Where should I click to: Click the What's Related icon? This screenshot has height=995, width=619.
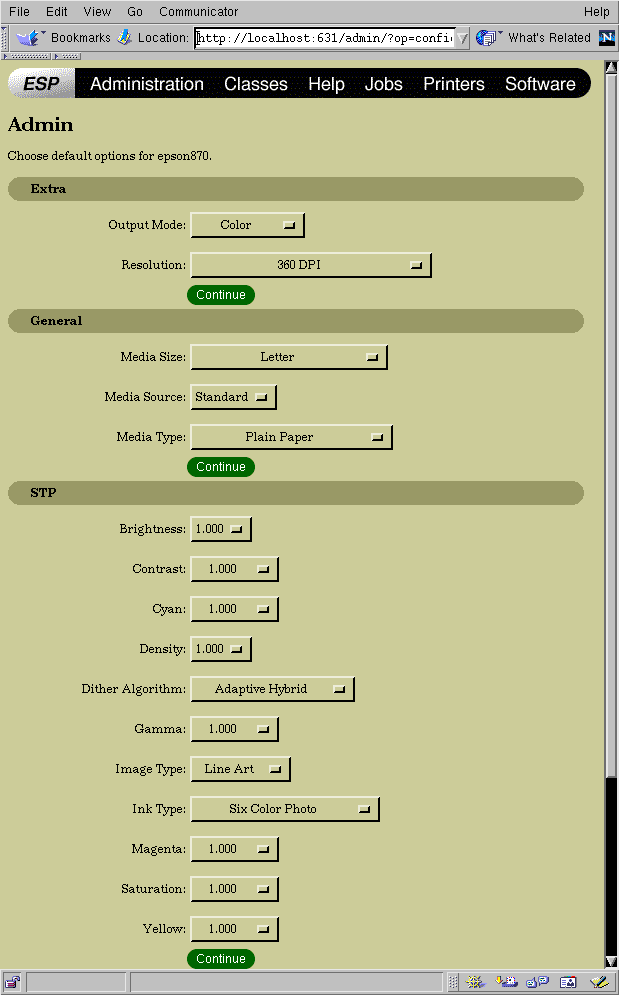[x=487, y=38]
